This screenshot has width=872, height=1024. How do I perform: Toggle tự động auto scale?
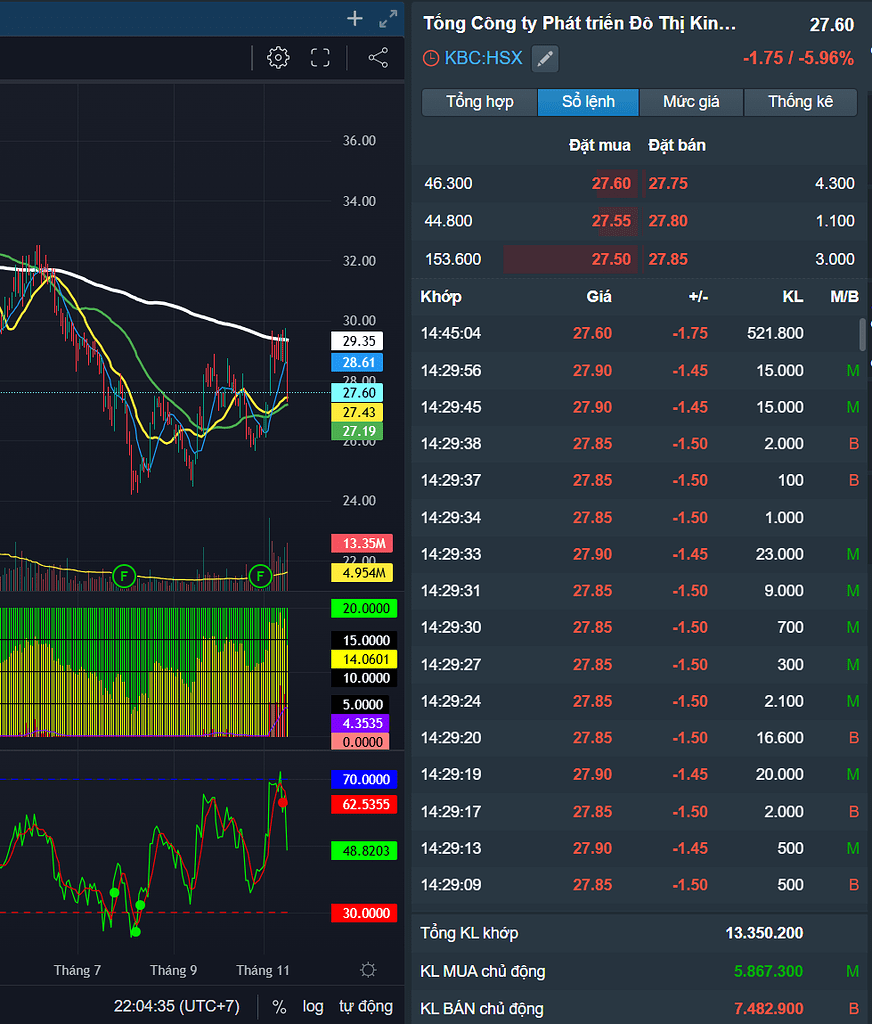tap(365, 1006)
